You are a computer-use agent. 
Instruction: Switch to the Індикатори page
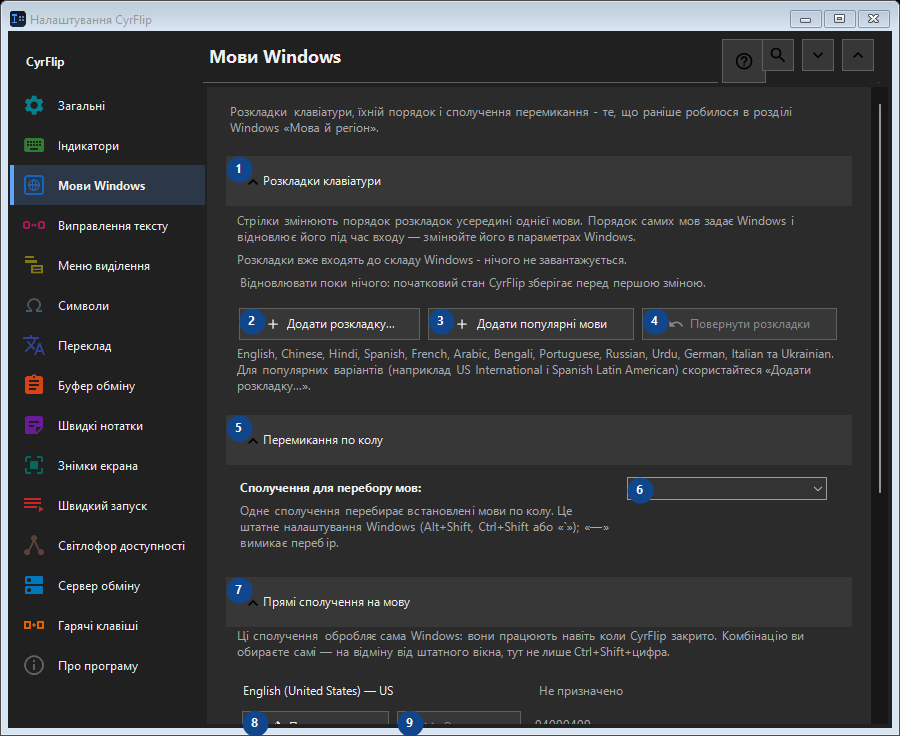(x=107, y=145)
